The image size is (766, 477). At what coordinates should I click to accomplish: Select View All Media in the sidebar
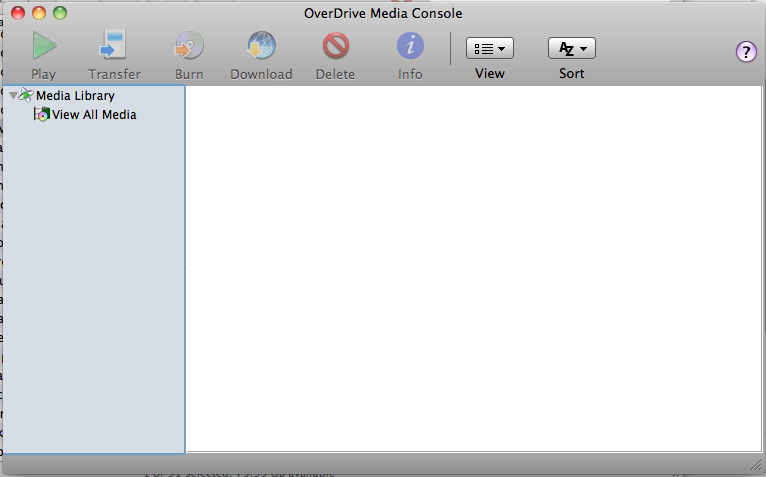pyautogui.click(x=94, y=115)
